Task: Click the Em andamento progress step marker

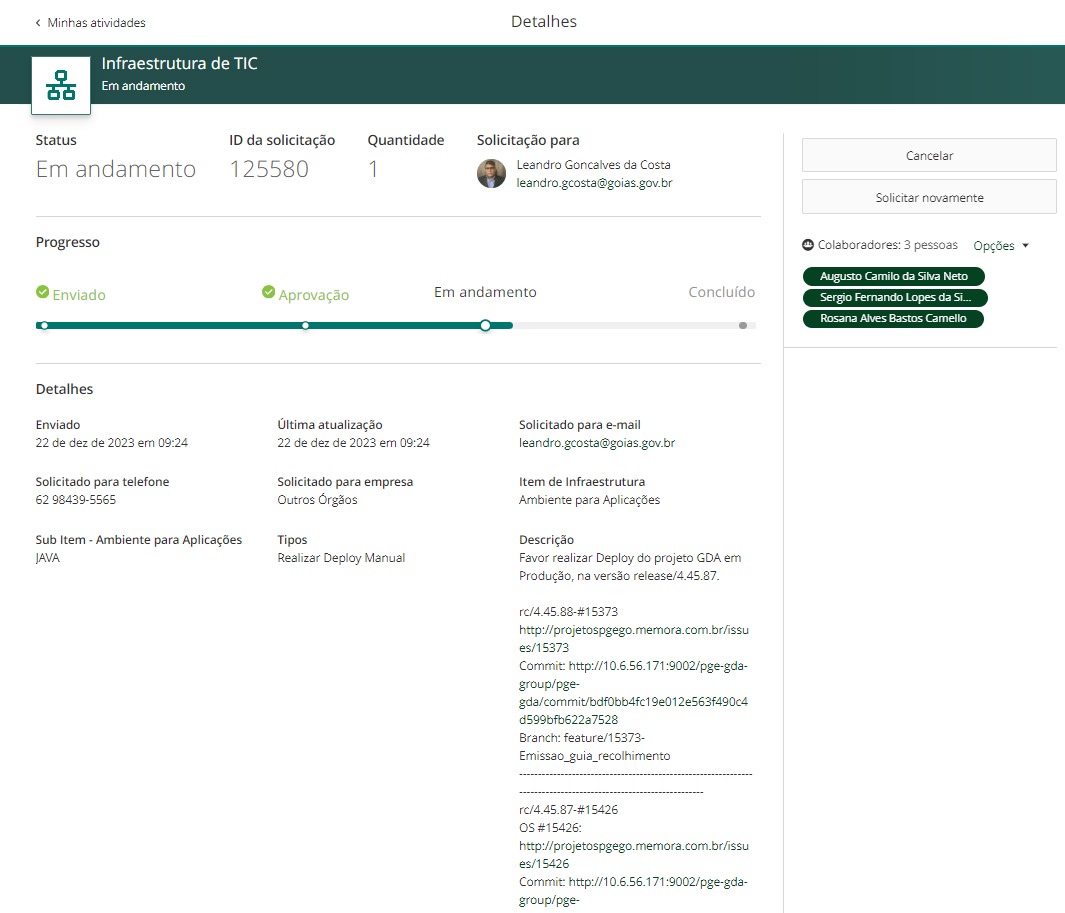Action: (485, 325)
